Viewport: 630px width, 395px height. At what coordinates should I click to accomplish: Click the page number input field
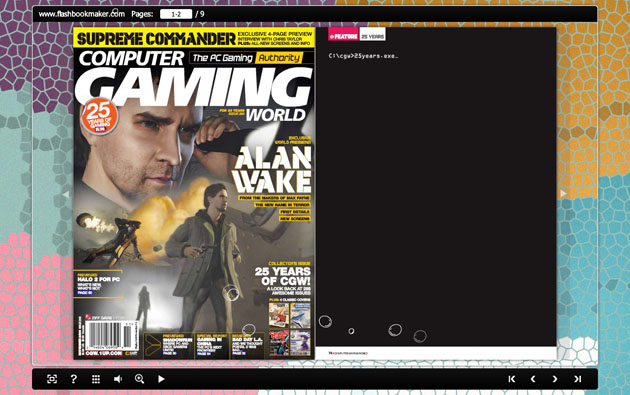point(176,14)
